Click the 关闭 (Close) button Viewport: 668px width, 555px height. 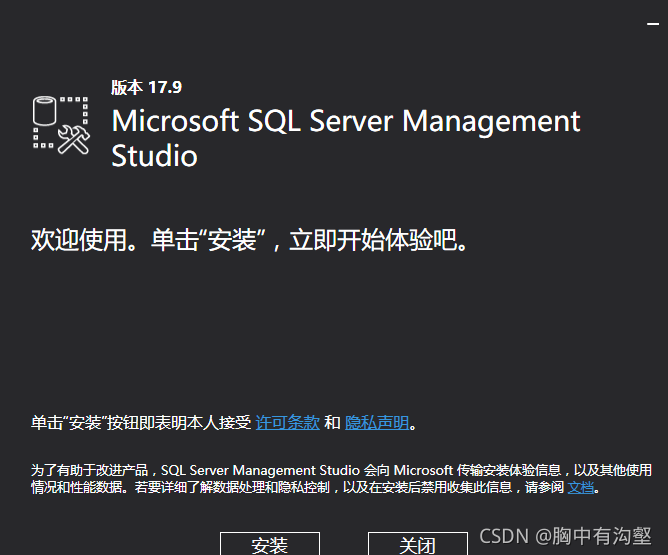tap(418, 543)
